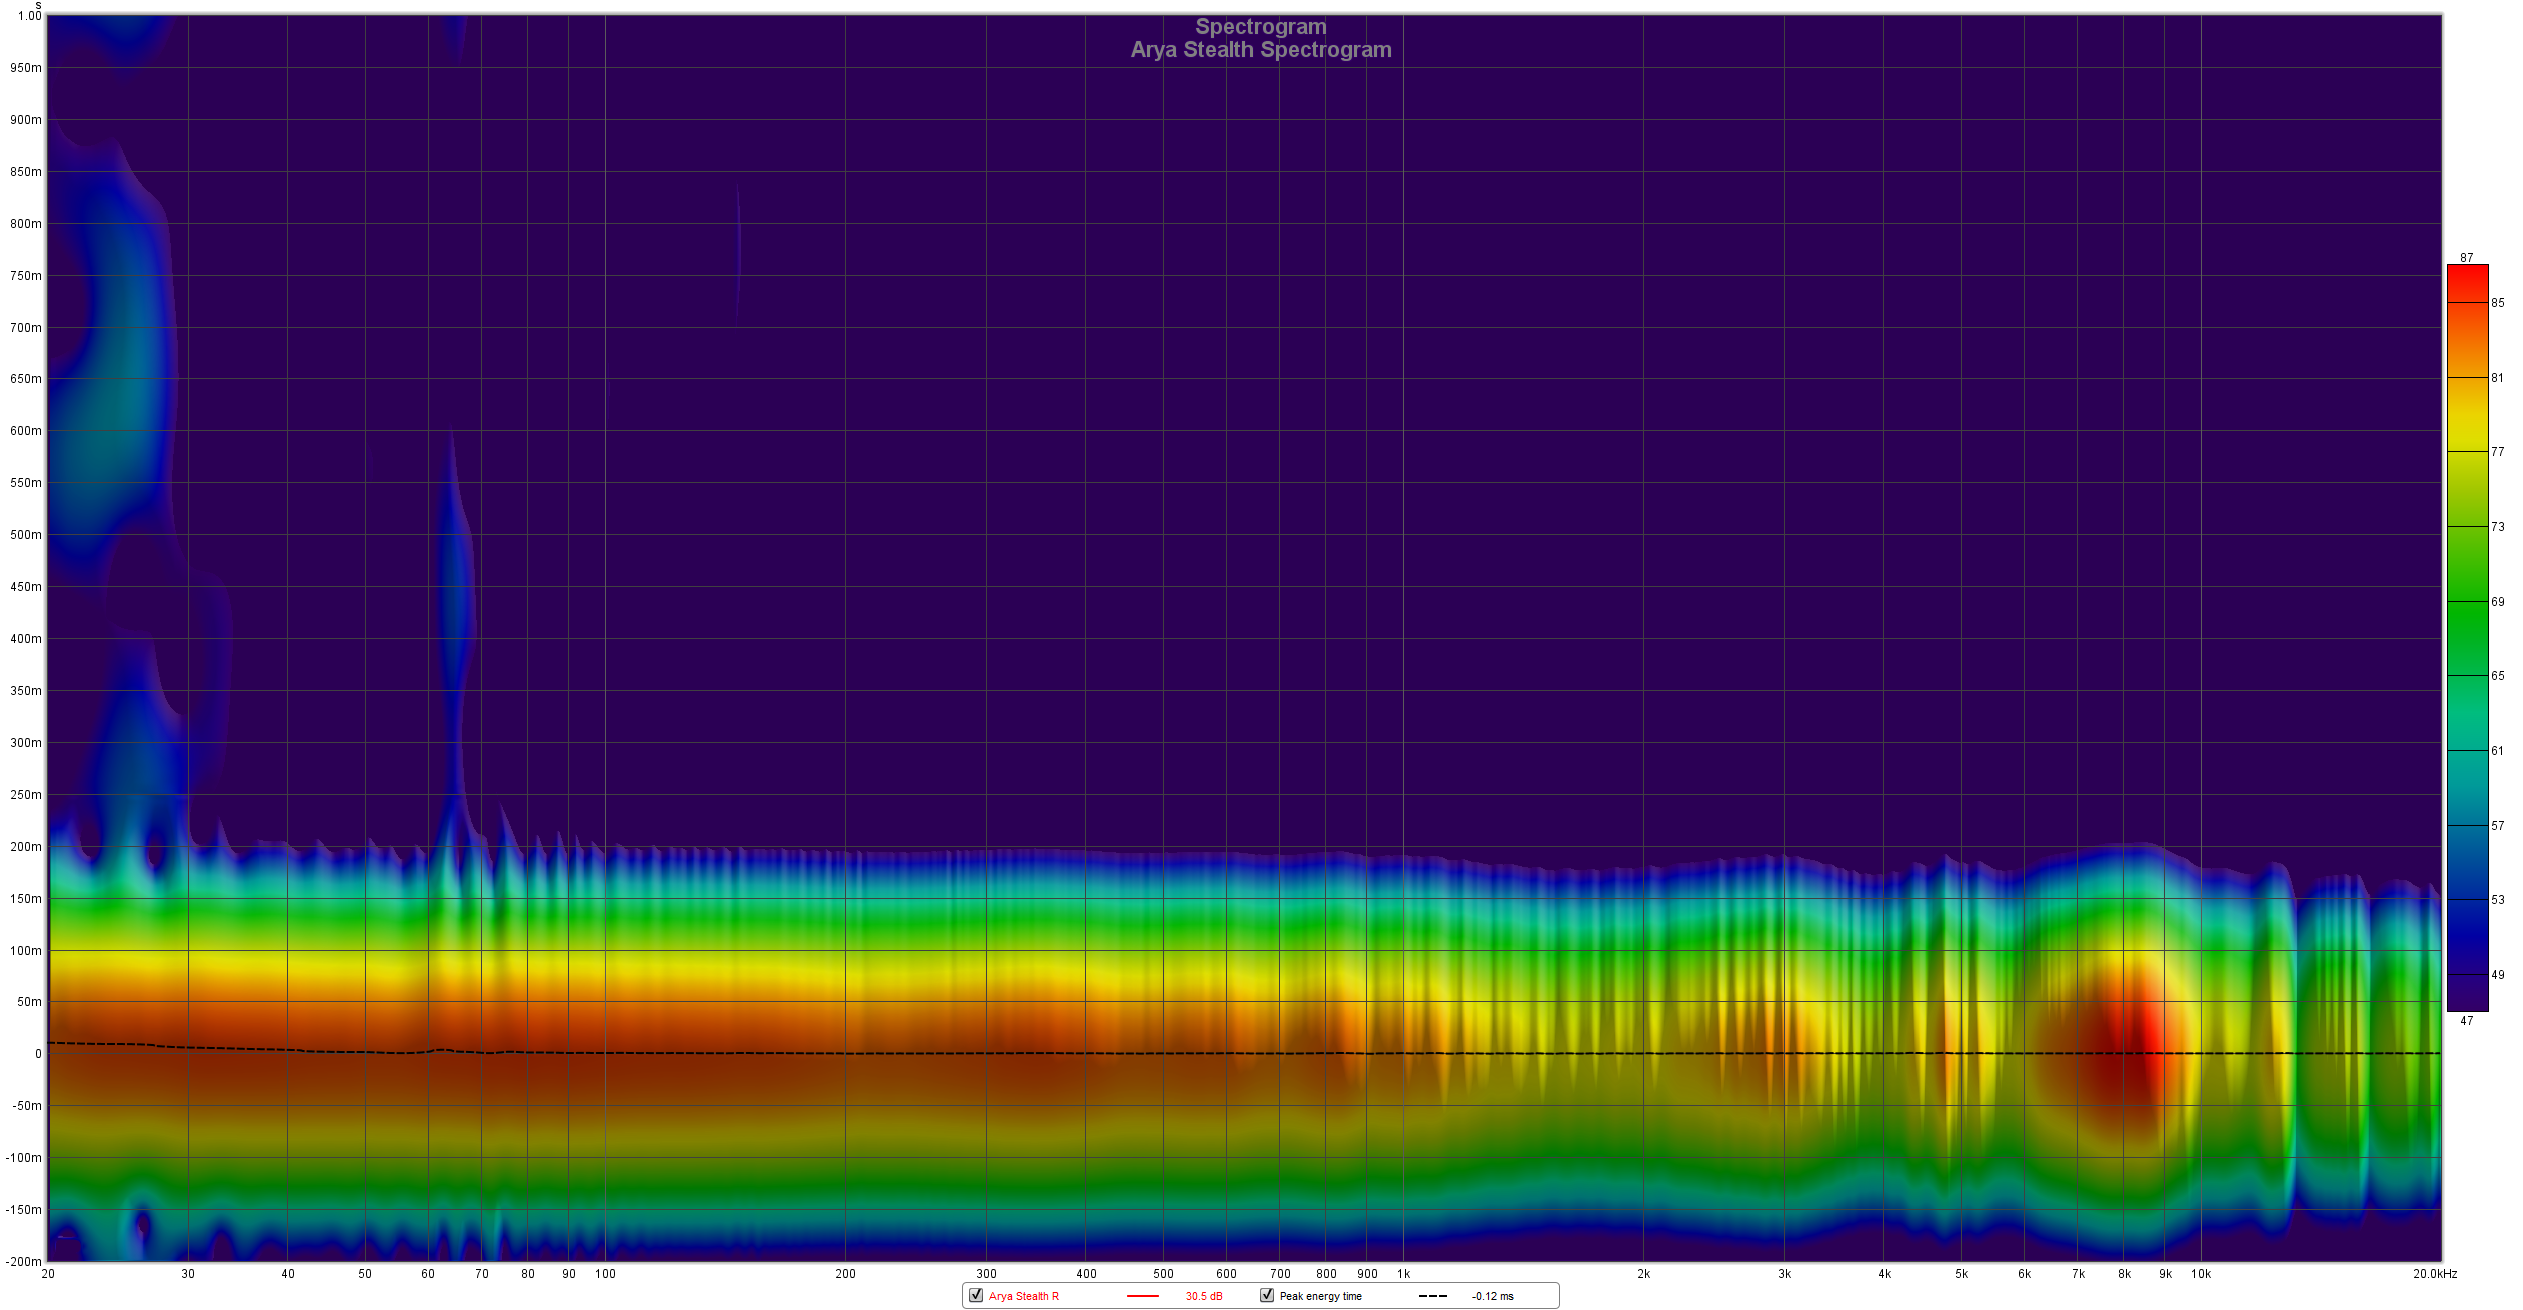The image size is (2523, 1310).
Task: Click the 20.0kHz frequency axis label
Action: click(x=2434, y=1274)
